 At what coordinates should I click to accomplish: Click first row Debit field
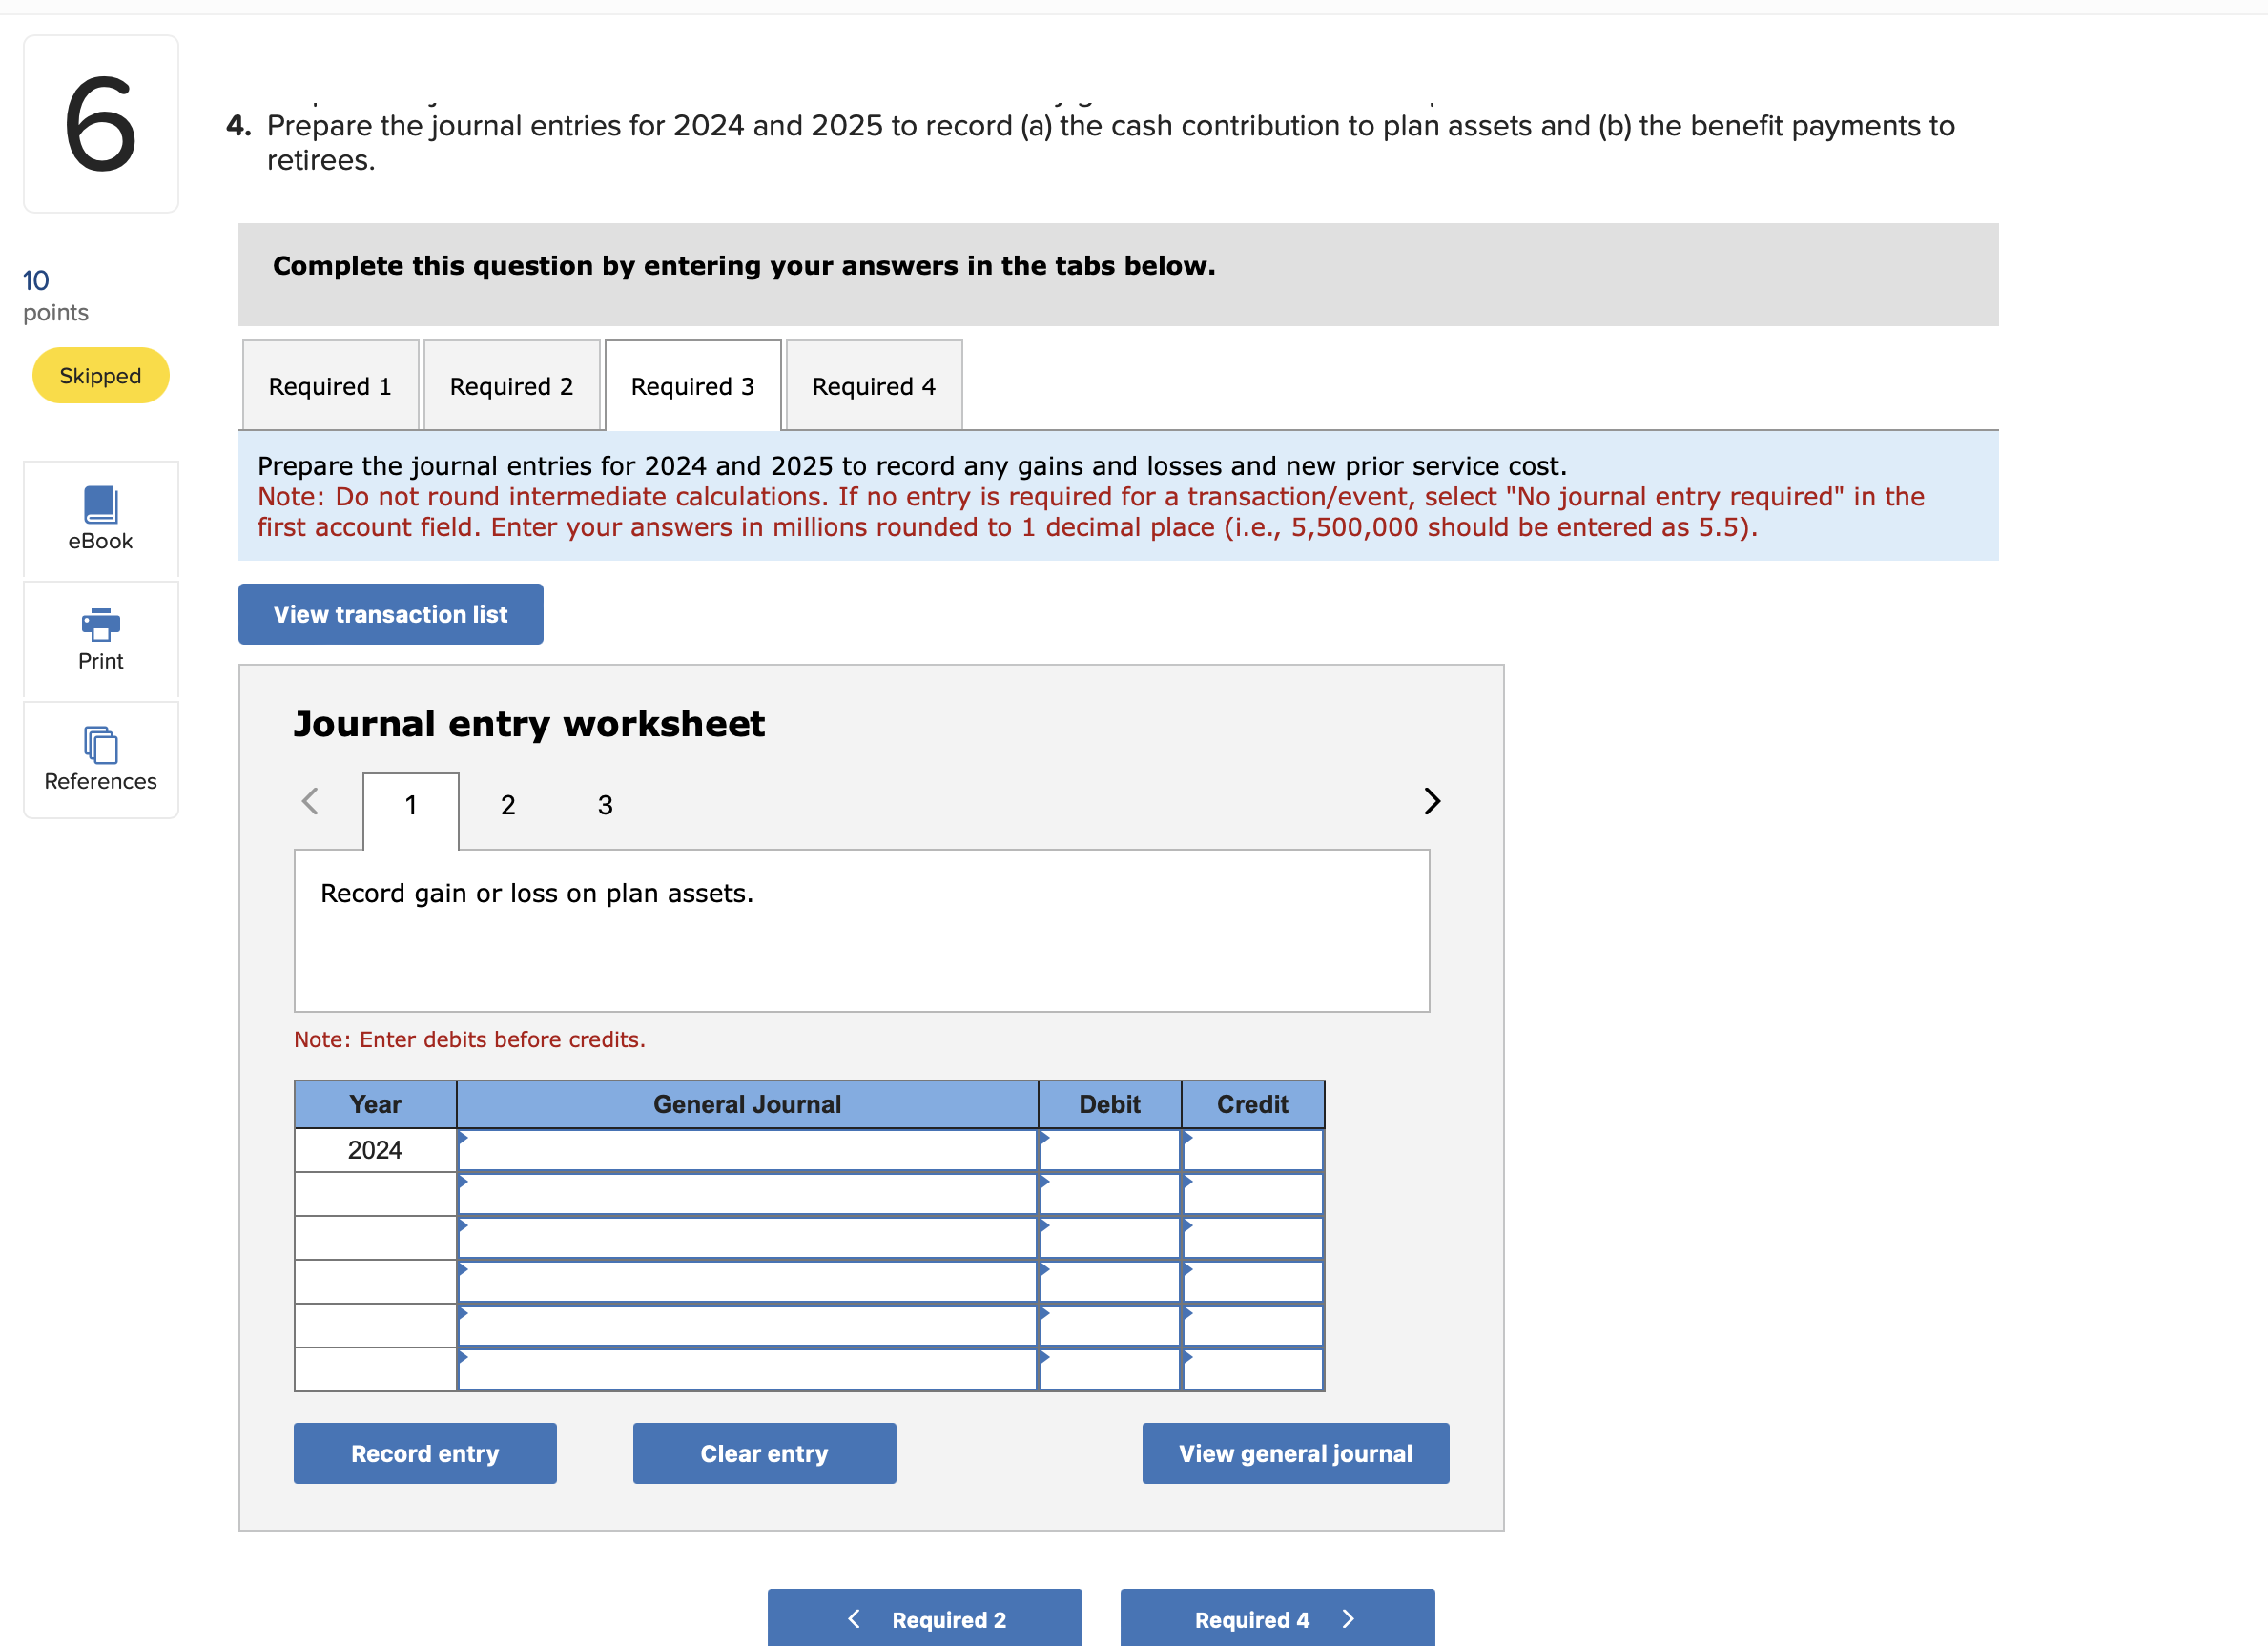click(x=1109, y=1150)
